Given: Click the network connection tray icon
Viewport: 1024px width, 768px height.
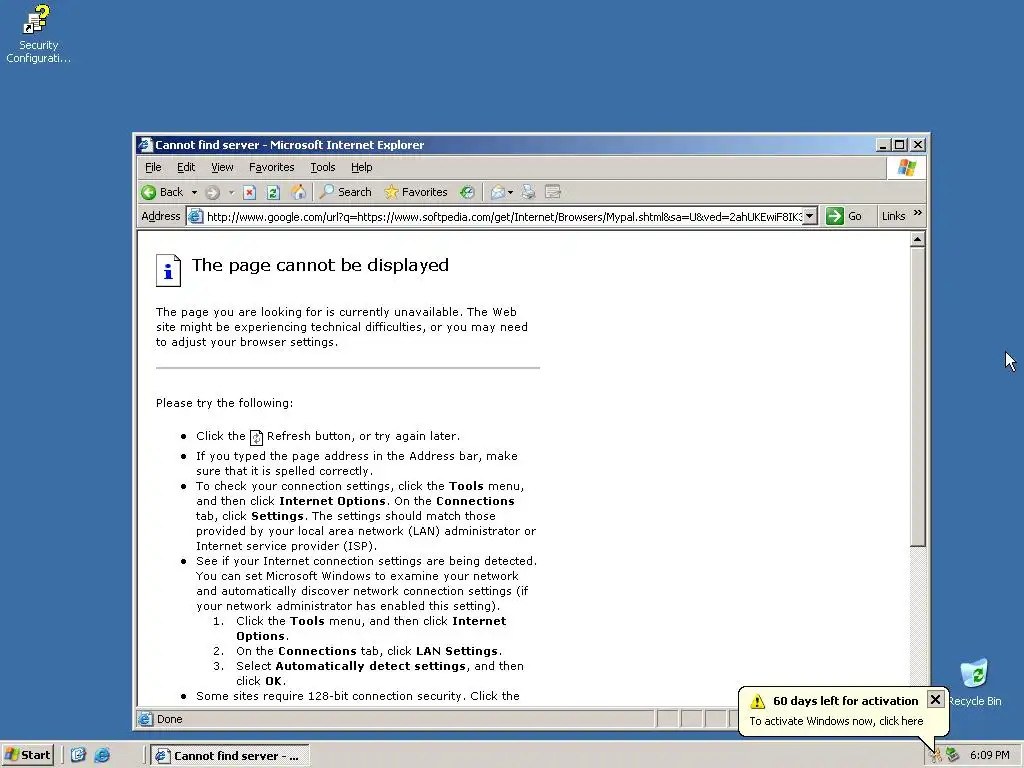Looking at the screenshot, I should click(953, 755).
